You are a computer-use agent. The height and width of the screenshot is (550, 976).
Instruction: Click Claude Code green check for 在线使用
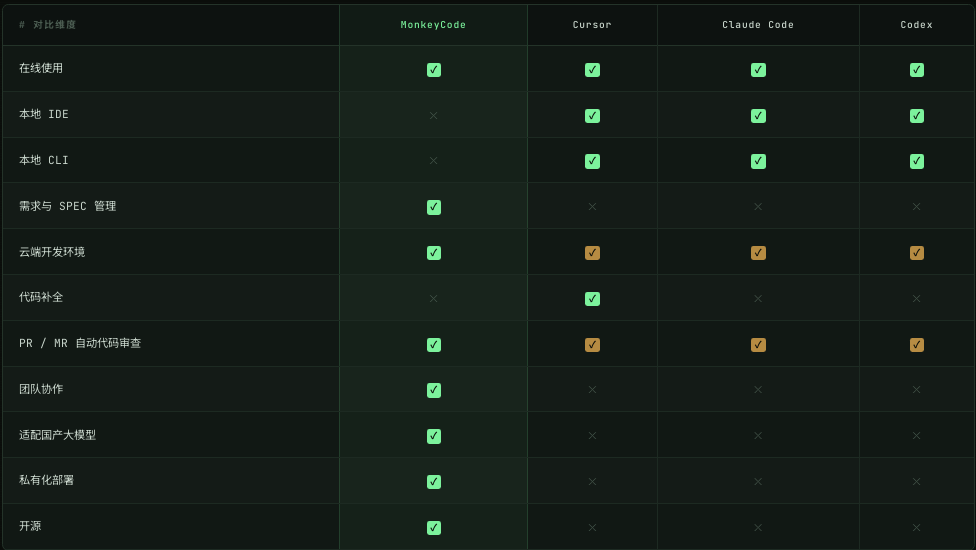pos(758,70)
